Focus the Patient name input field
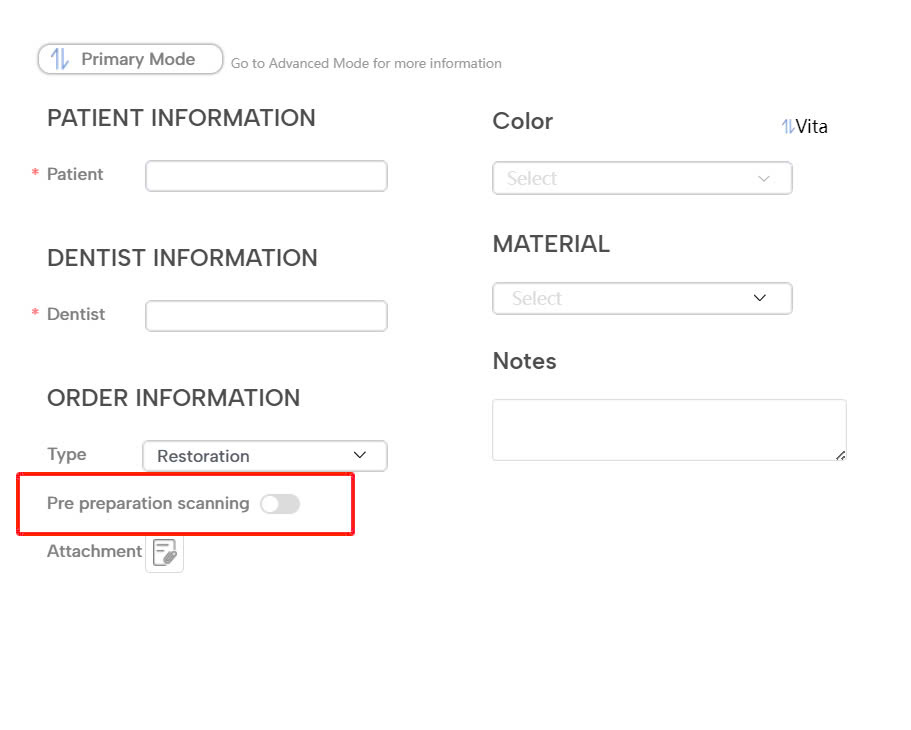Image resolution: width=911 pixels, height=730 pixels. 266,176
